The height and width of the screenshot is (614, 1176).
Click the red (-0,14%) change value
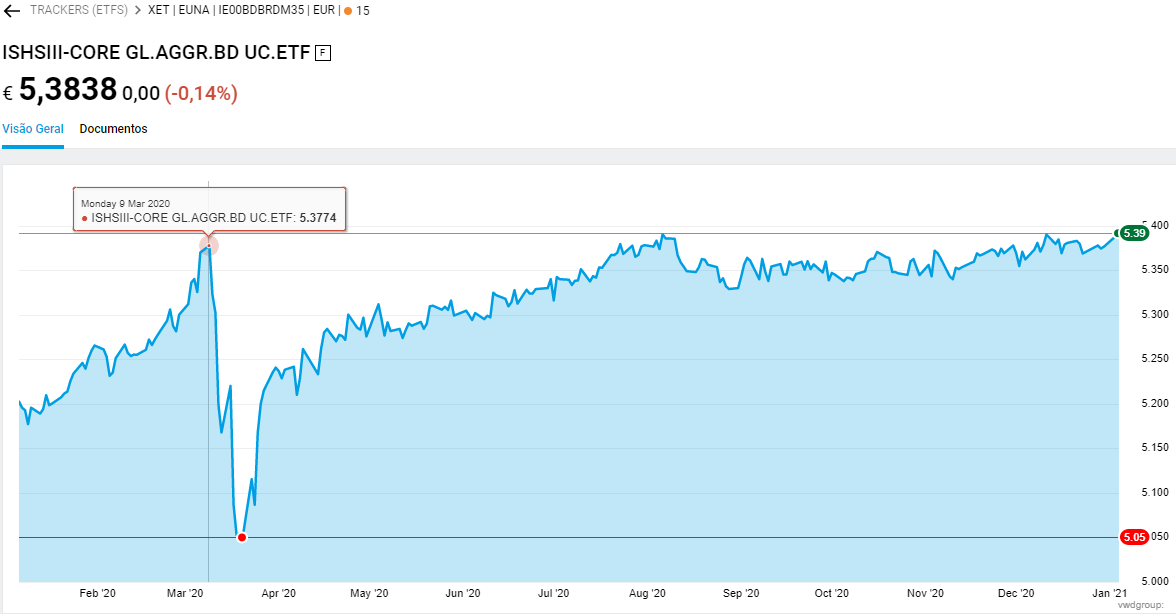201,94
